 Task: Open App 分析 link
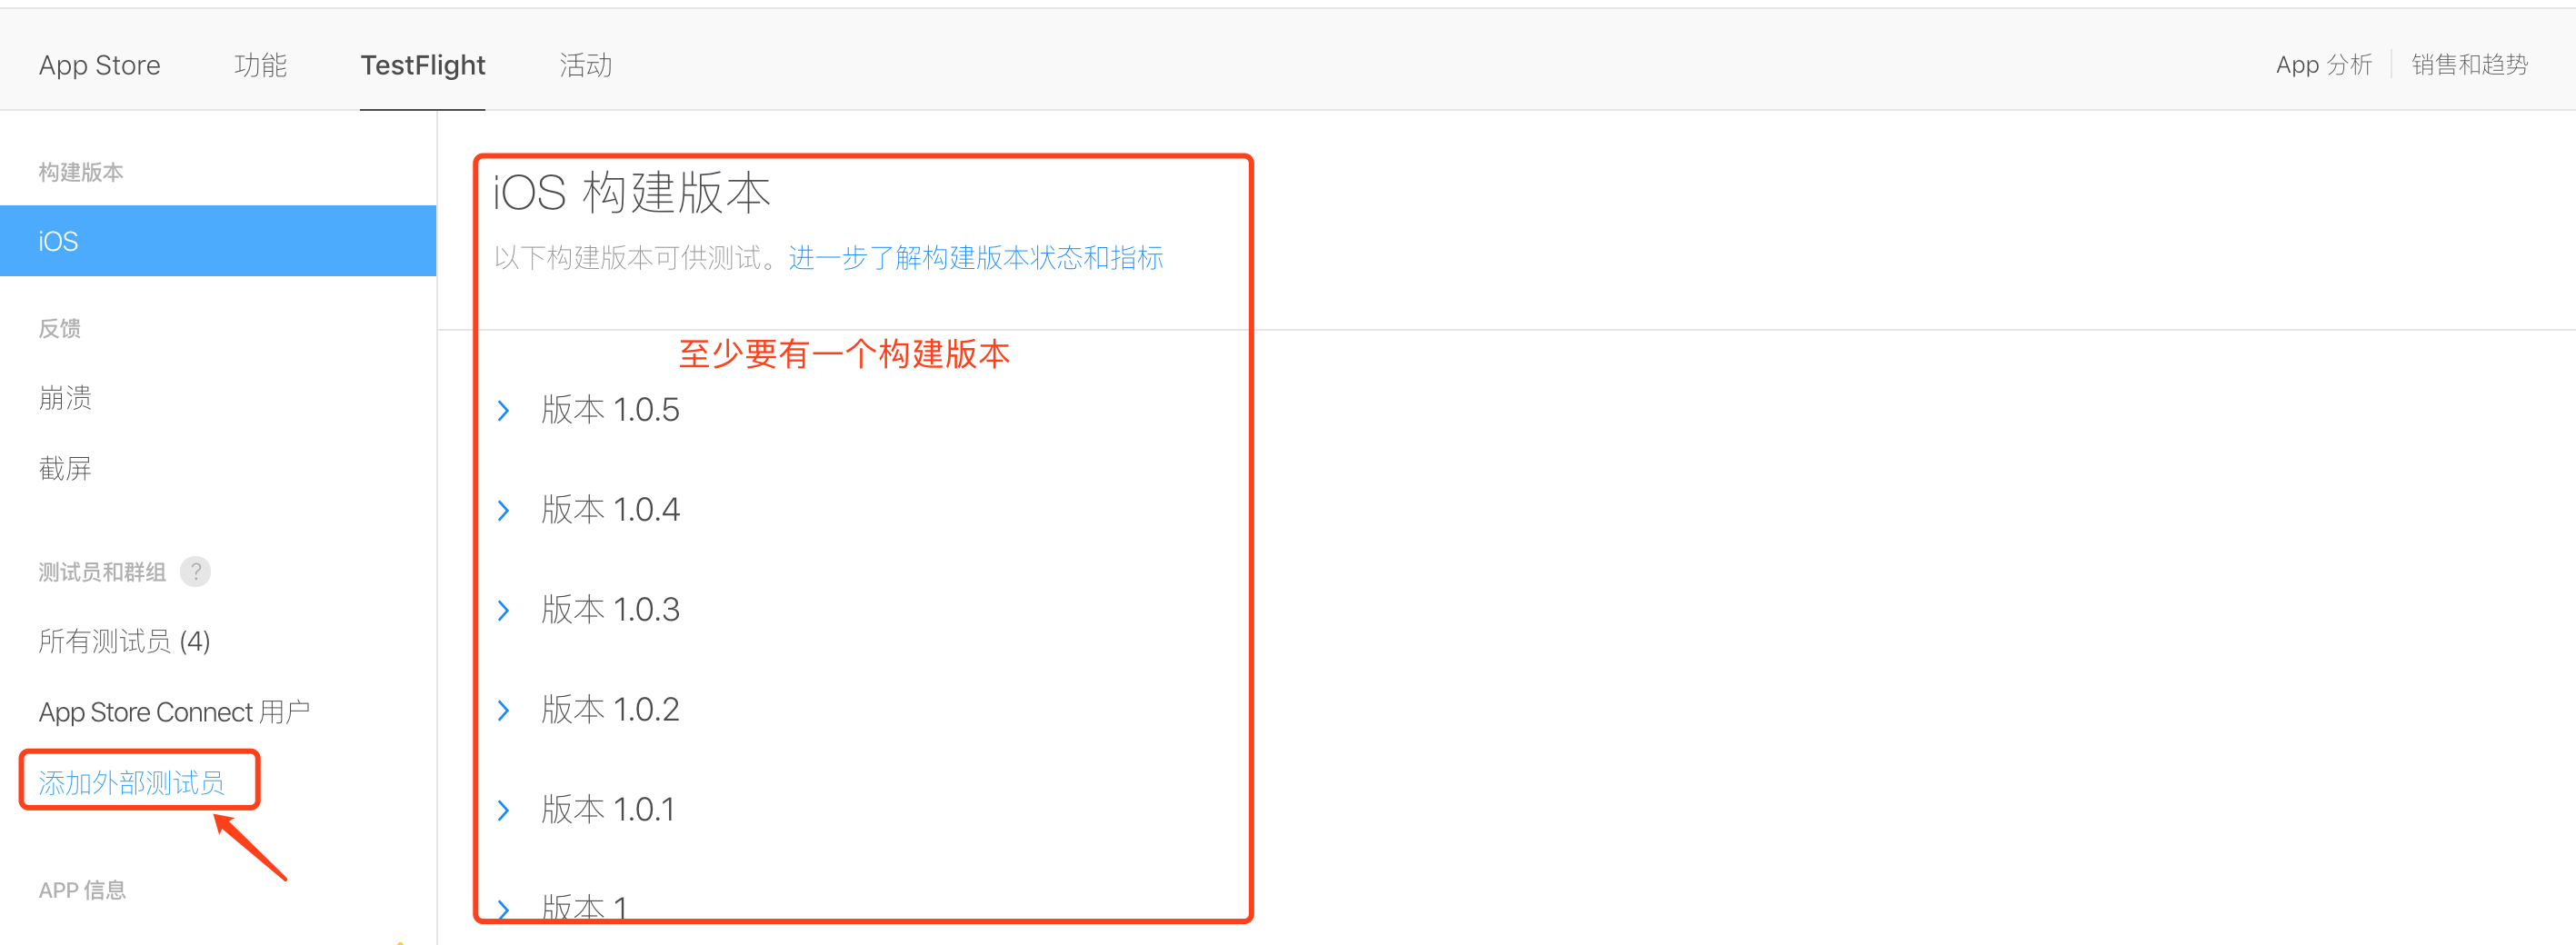[x=2323, y=65]
